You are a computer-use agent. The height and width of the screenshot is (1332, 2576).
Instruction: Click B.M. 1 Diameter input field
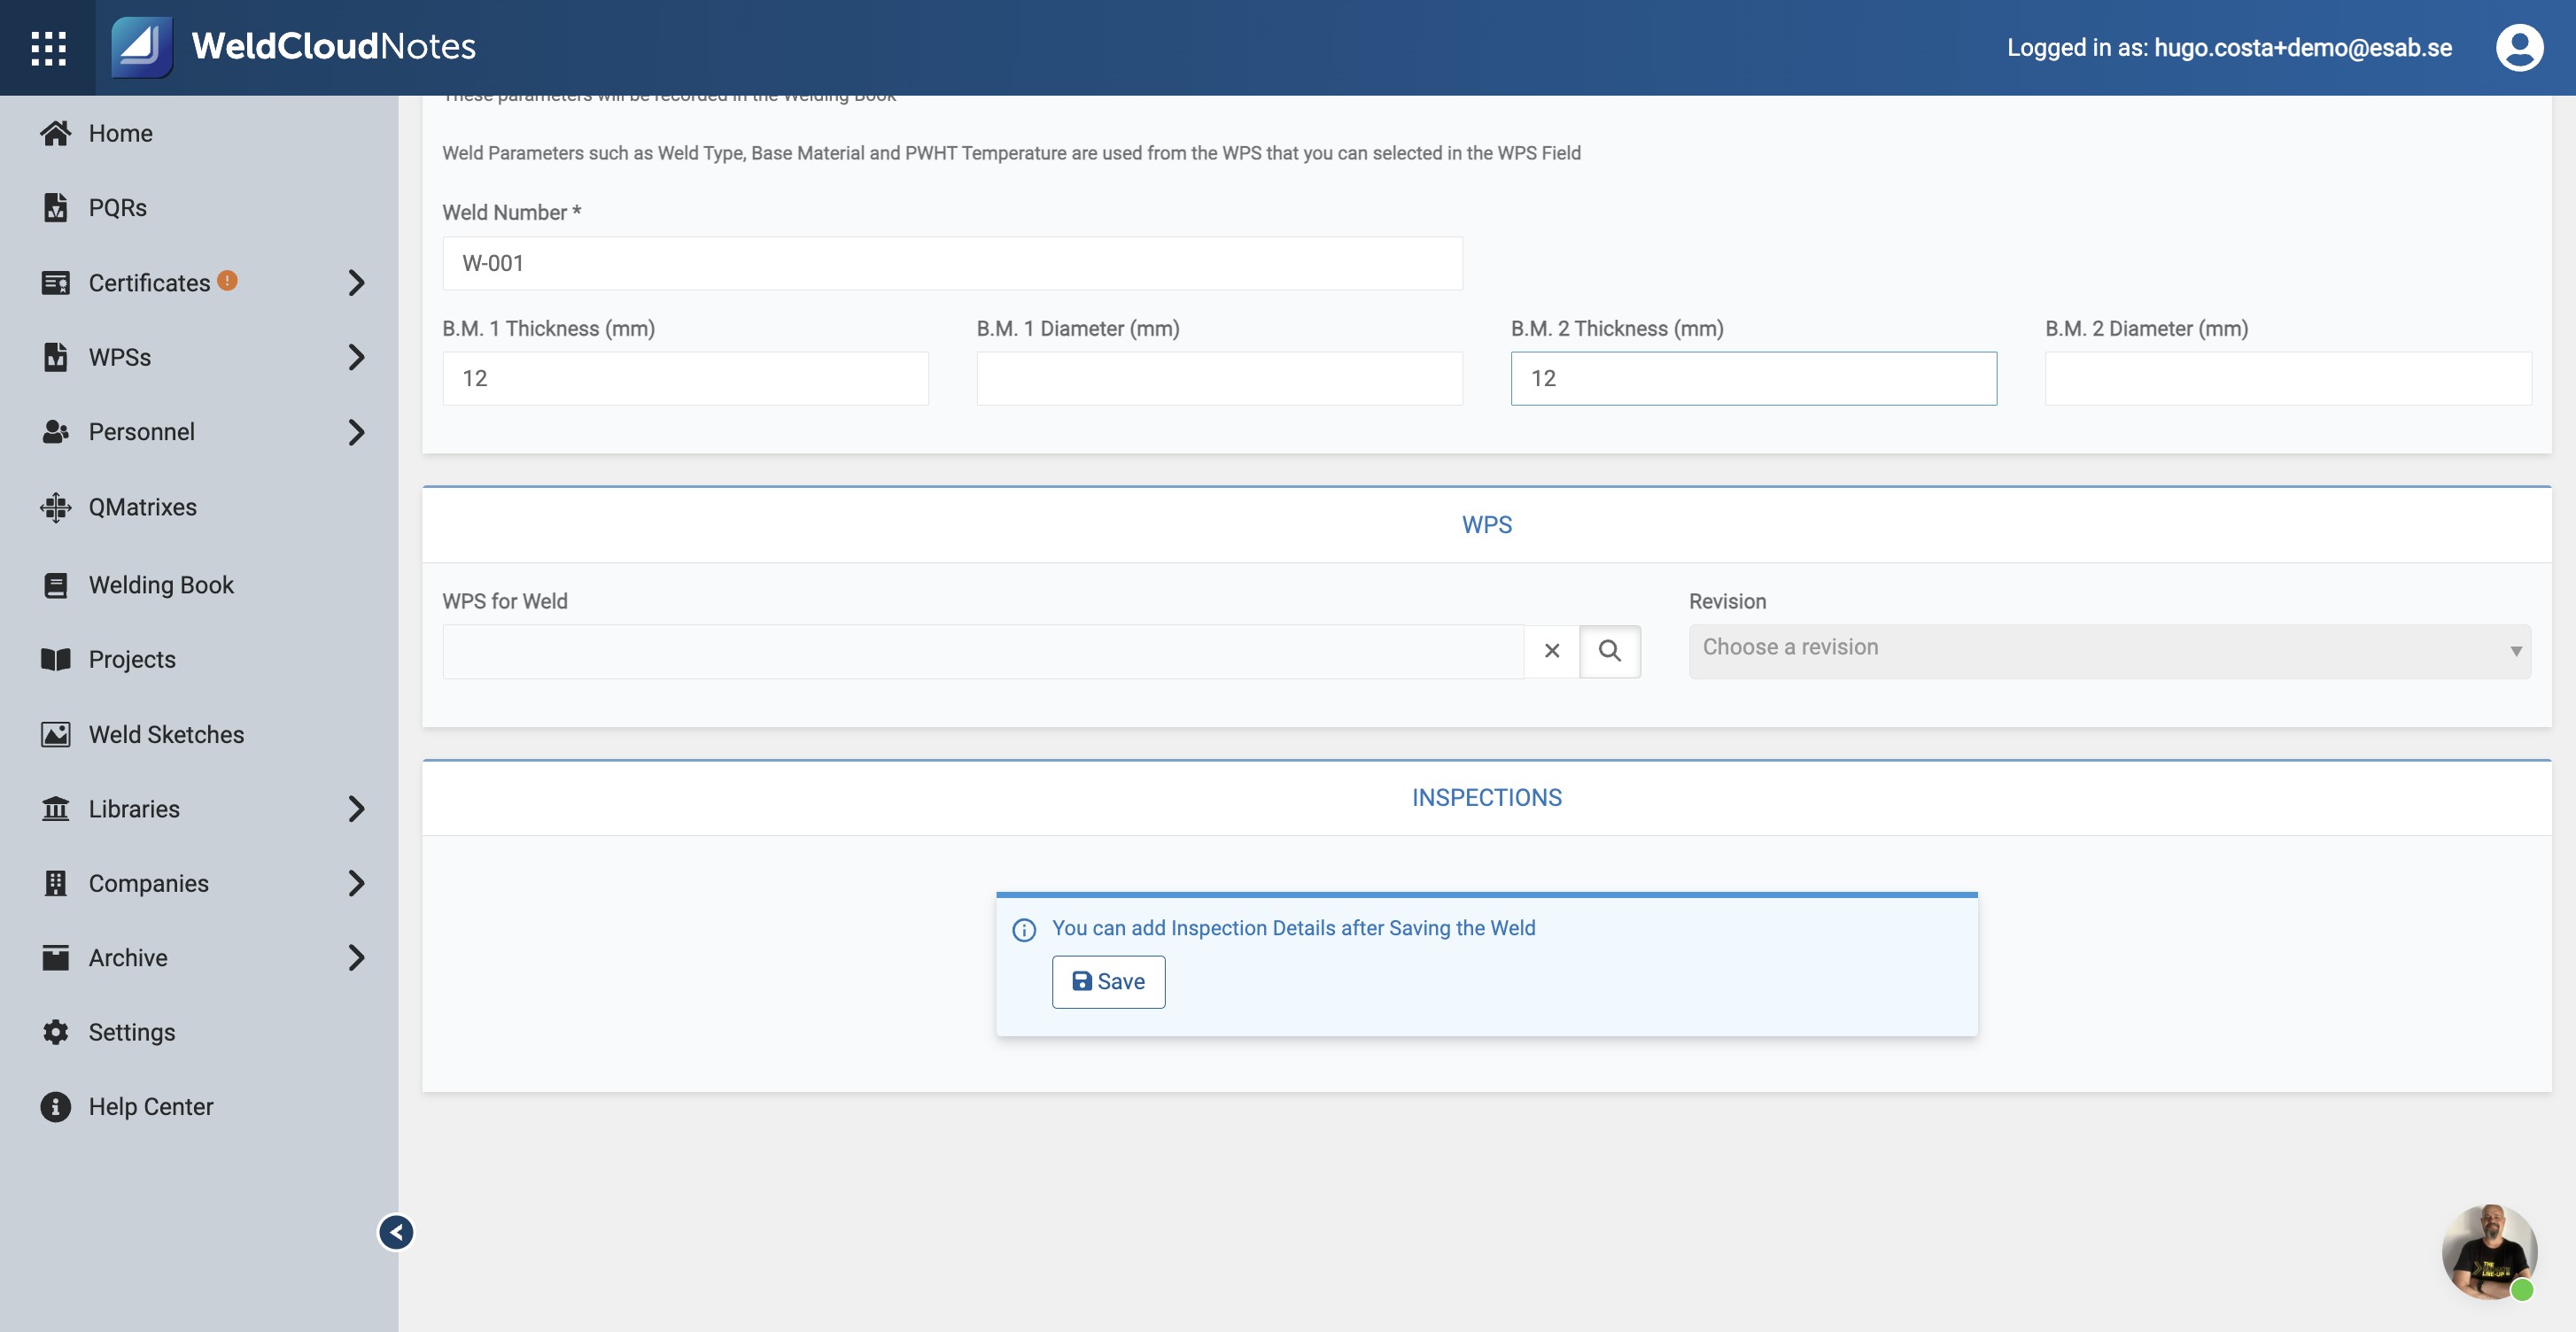[x=1219, y=378]
